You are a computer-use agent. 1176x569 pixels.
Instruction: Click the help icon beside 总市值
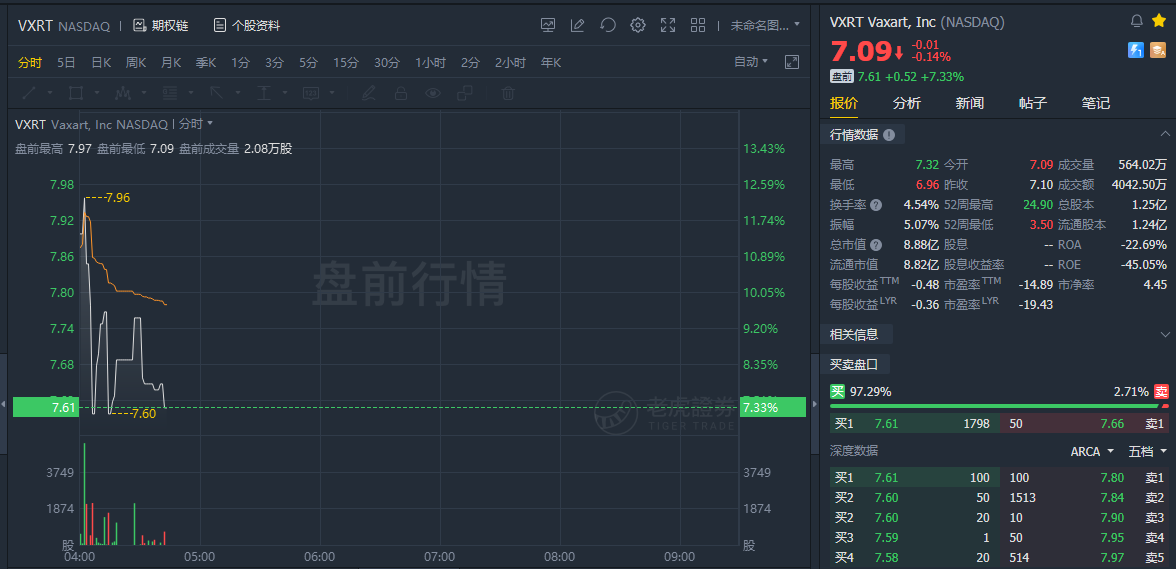876,244
